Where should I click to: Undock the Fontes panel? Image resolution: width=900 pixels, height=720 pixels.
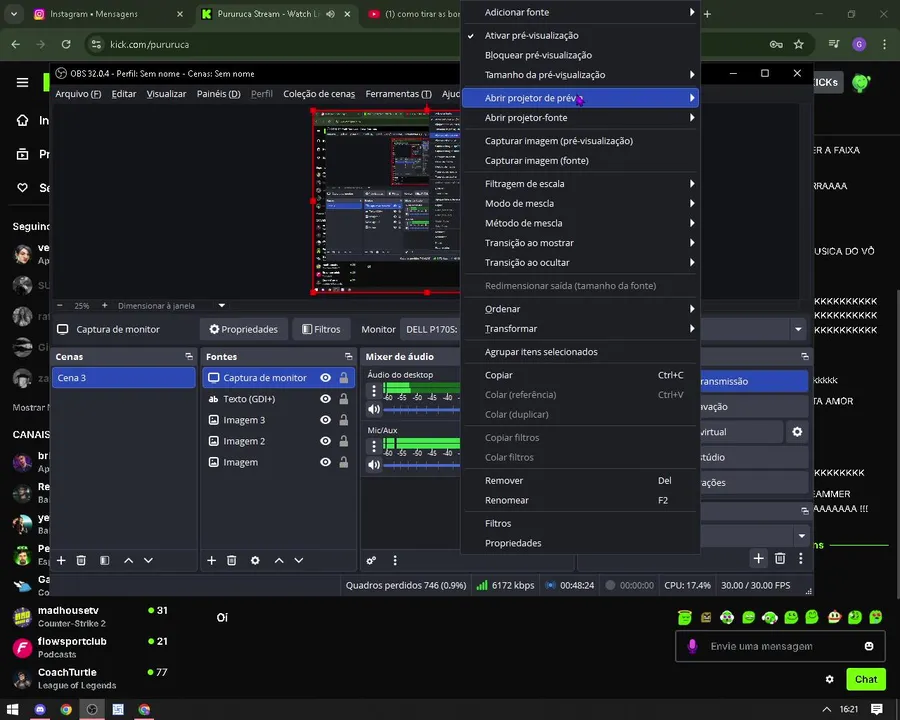[x=348, y=357]
